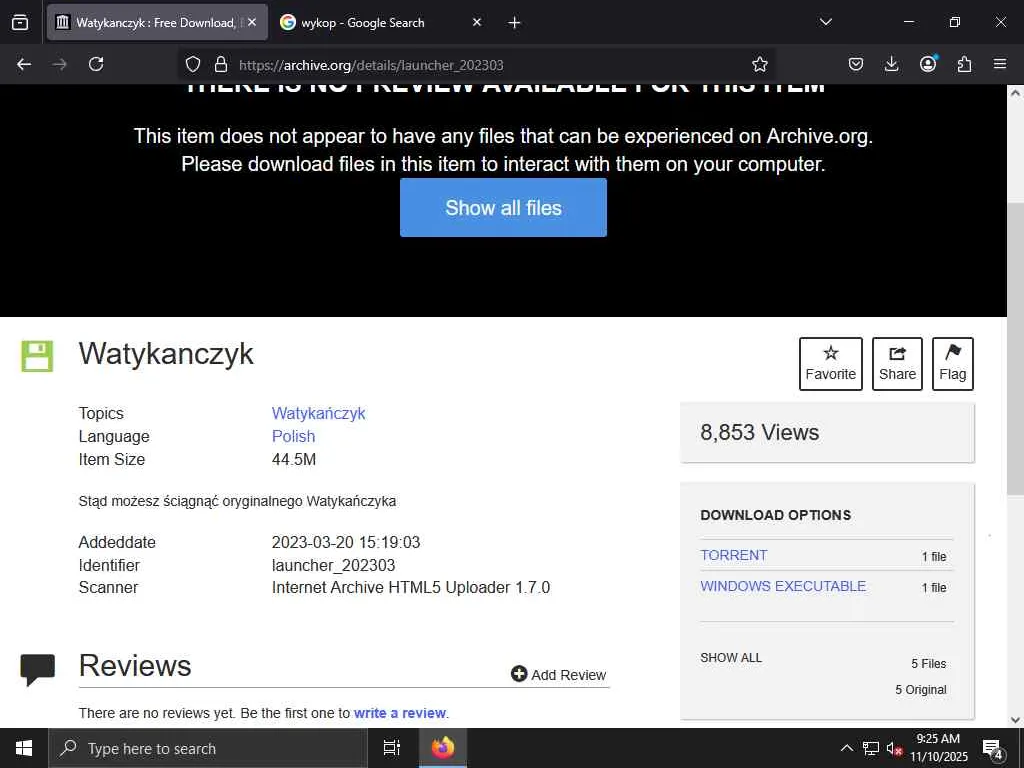Click the taskbar search box
Screen dimensions: 1024x768
click(208, 748)
